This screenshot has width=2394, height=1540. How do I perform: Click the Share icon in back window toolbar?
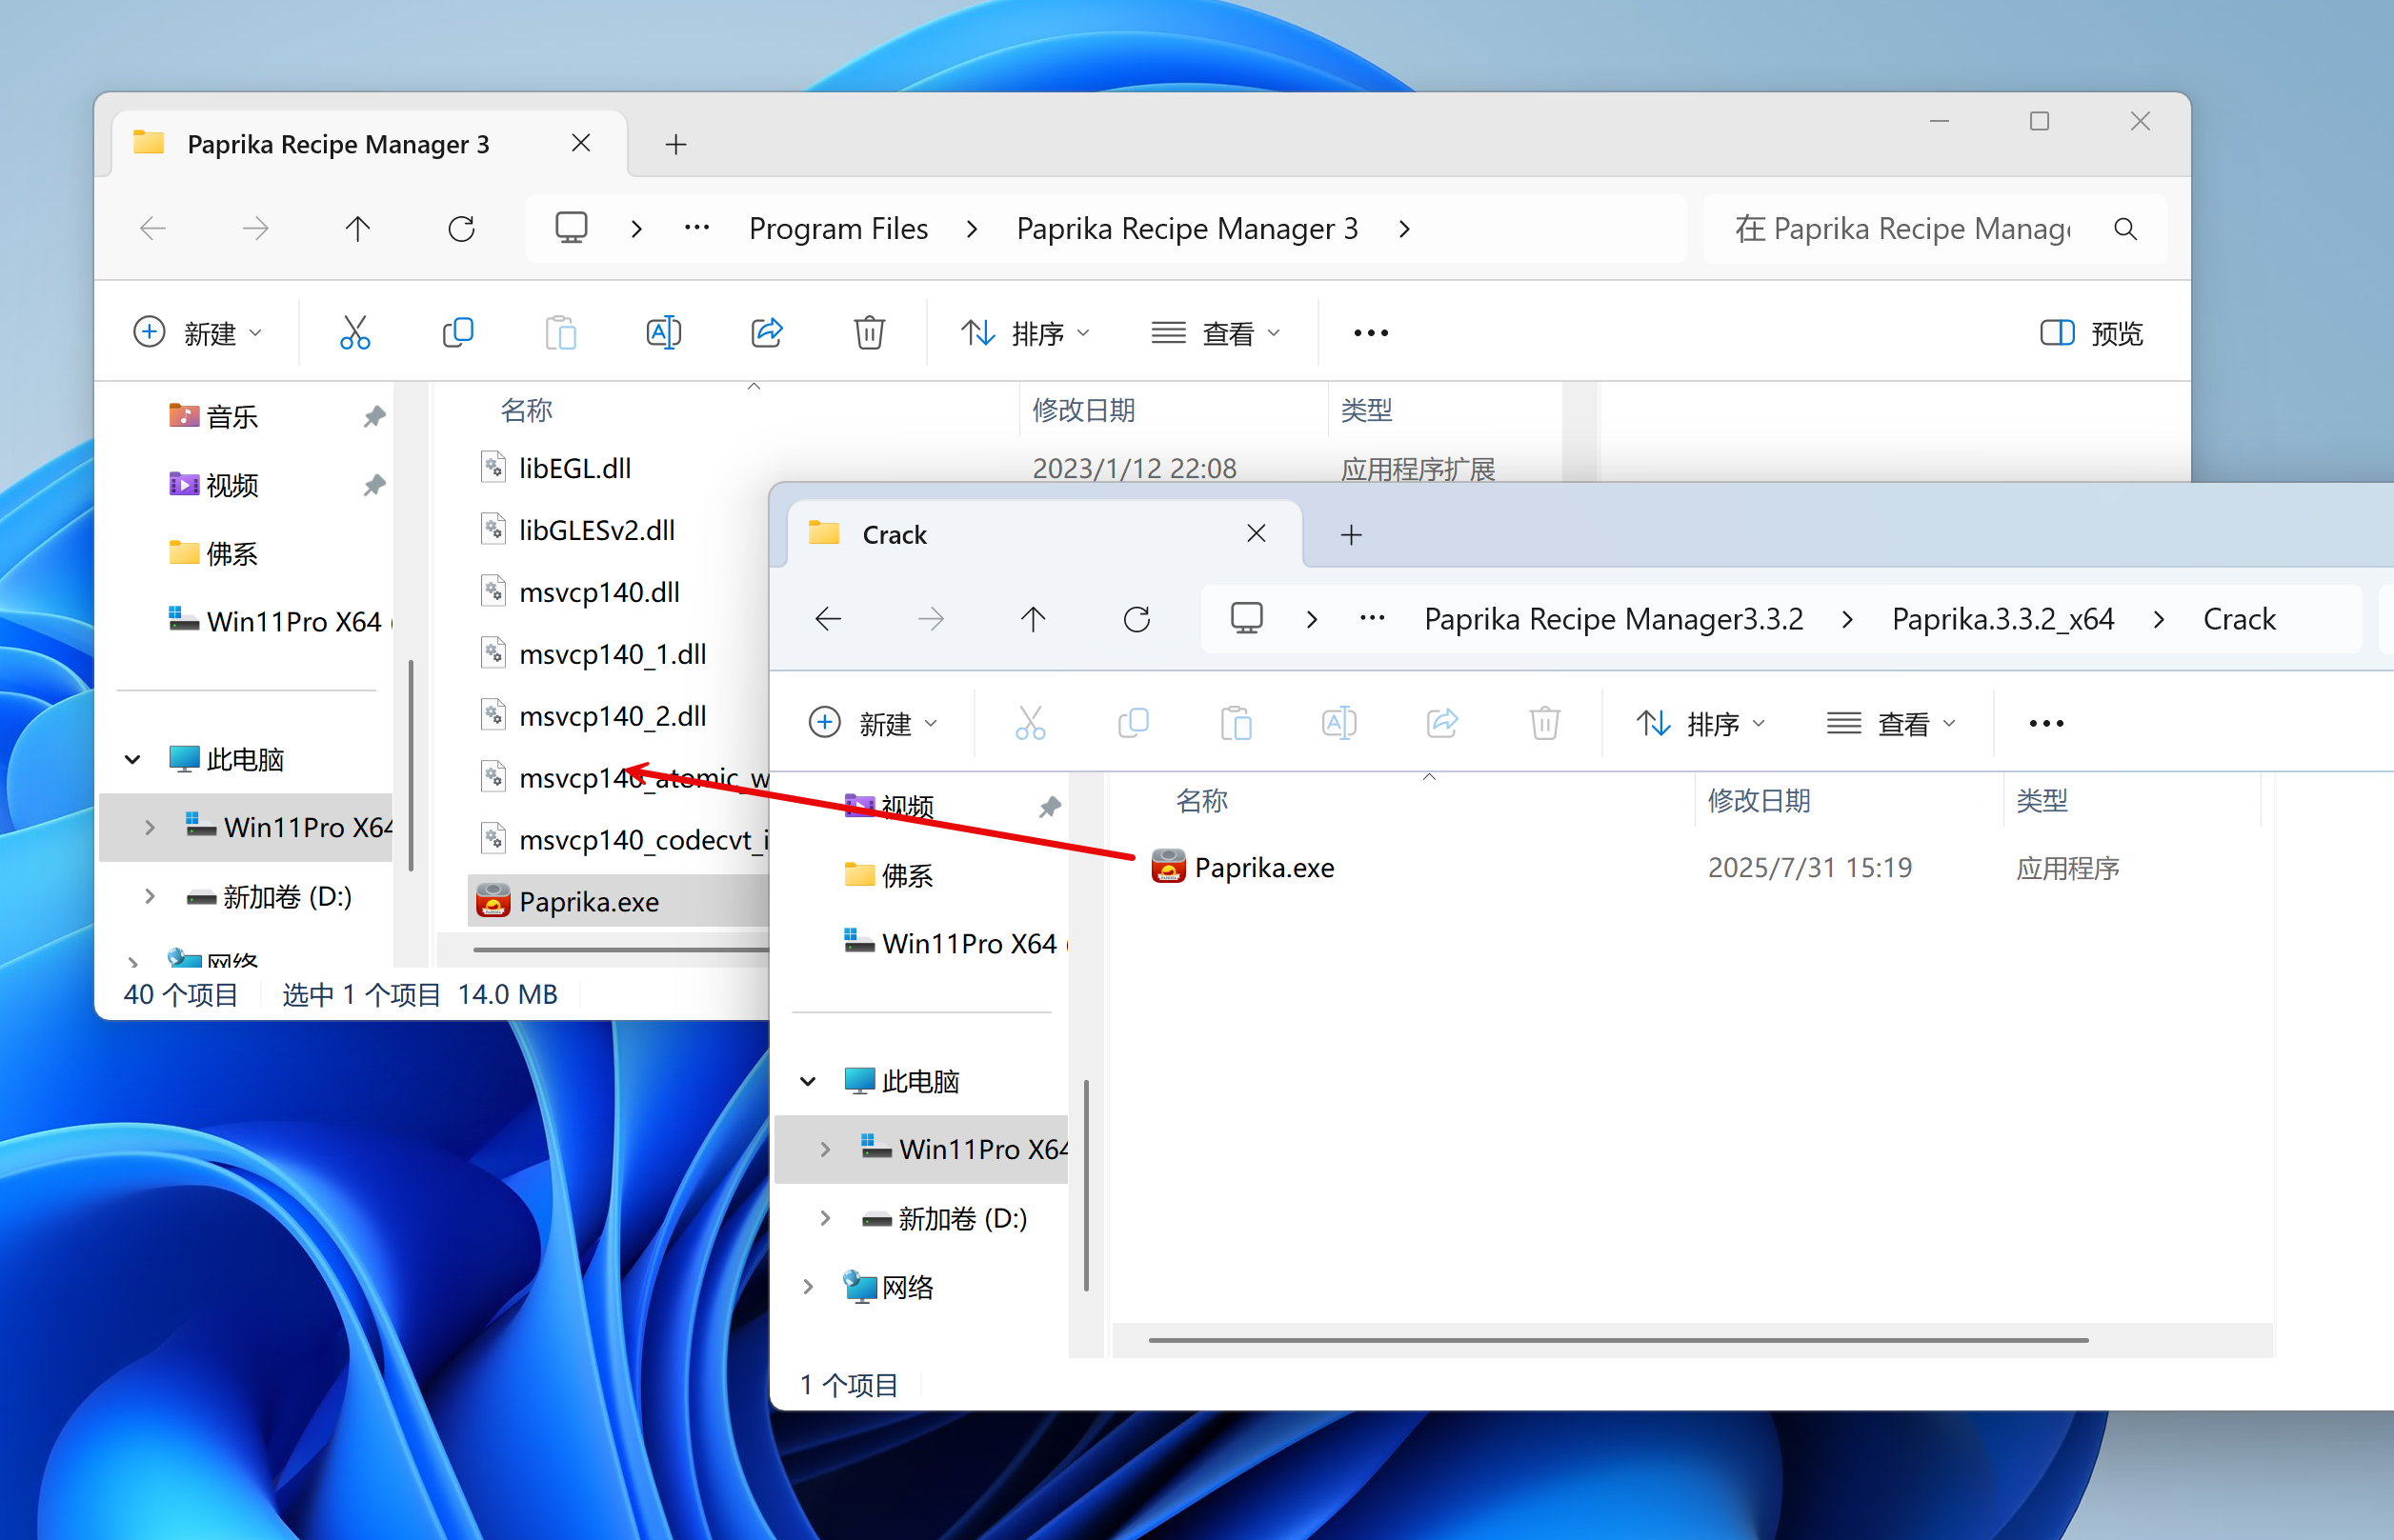(x=766, y=332)
